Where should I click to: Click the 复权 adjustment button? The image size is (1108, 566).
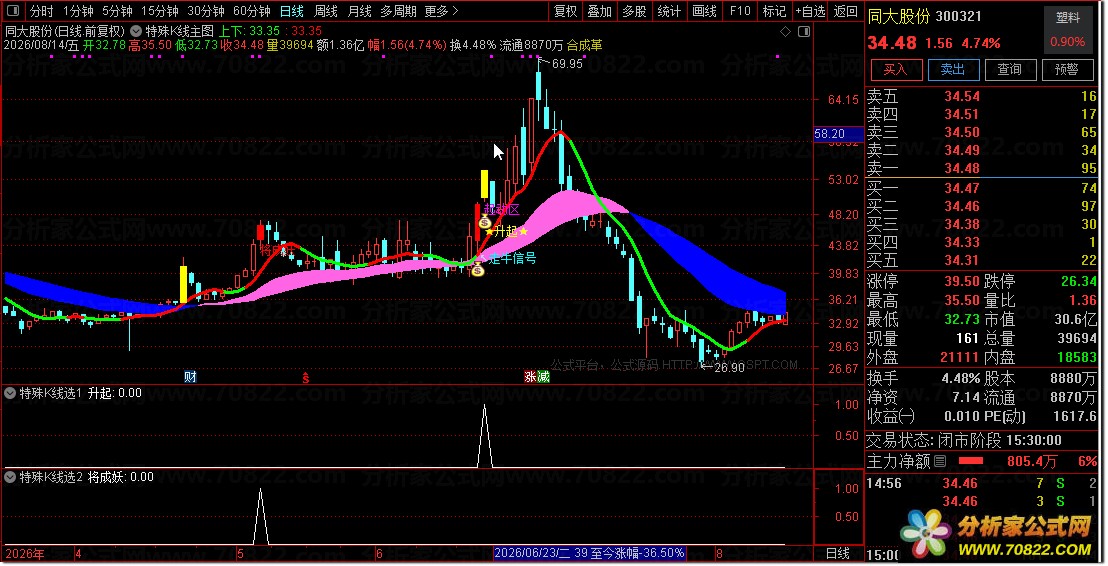565,11
